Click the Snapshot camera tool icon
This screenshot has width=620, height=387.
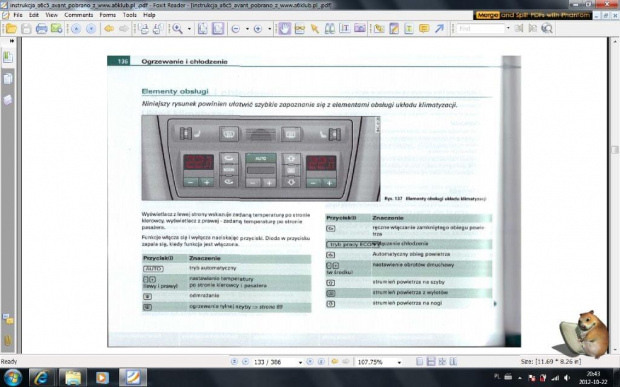pyautogui.click(x=360, y=28)
